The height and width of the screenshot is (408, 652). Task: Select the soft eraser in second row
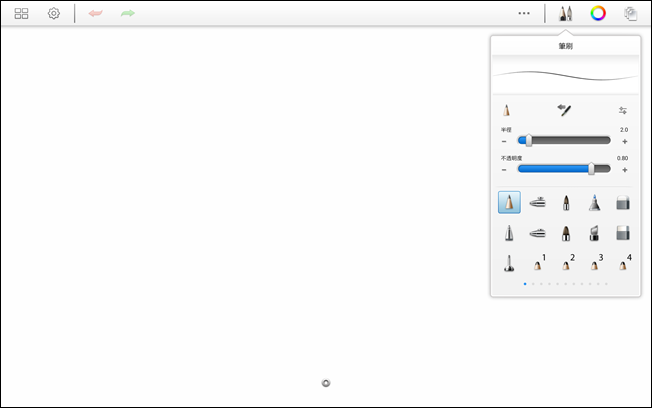click(622, 233)
